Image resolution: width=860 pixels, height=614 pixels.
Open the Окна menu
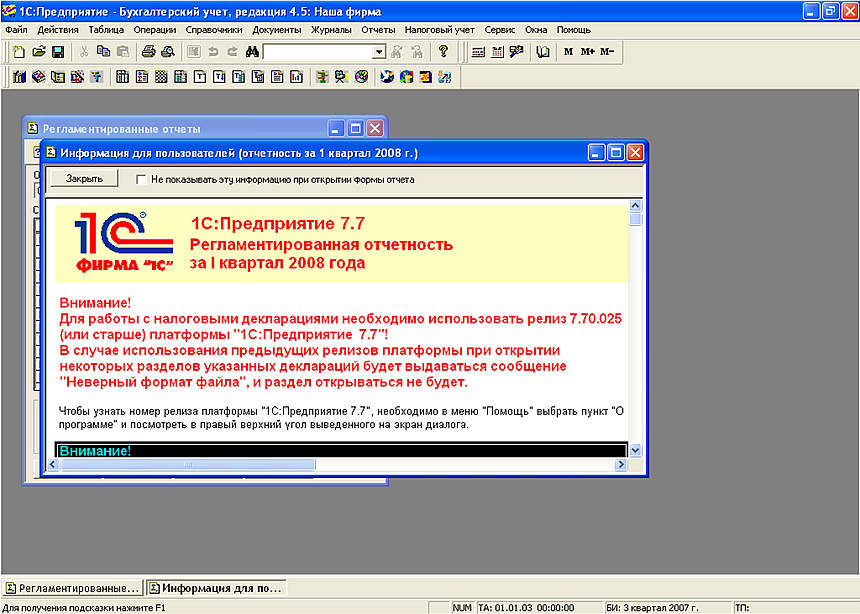536,30
